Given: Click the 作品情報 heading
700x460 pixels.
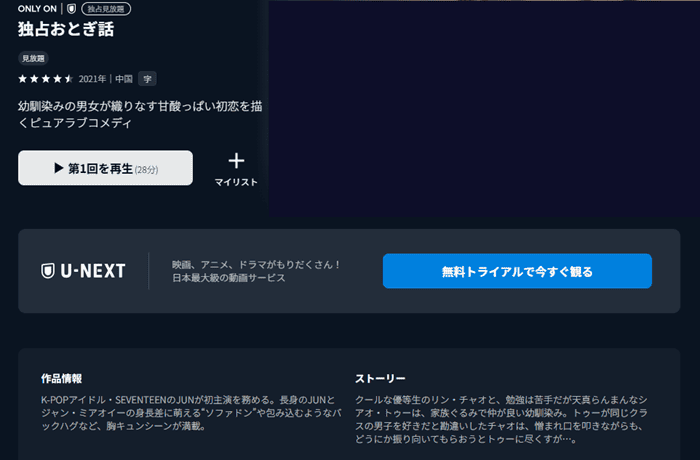Looking at the screenshot, I should 62,379.
